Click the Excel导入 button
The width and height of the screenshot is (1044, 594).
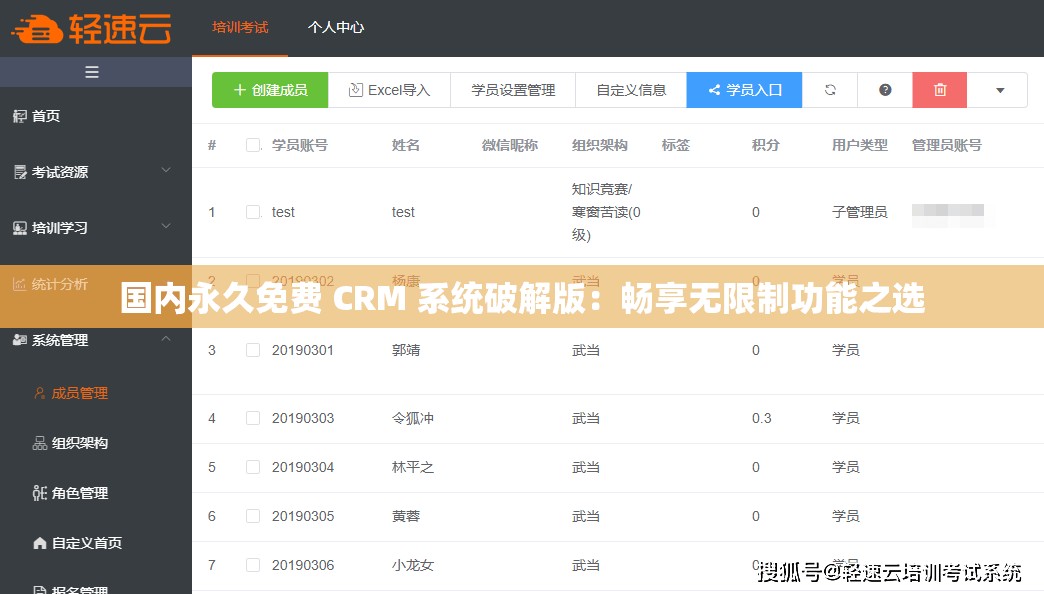389,89
